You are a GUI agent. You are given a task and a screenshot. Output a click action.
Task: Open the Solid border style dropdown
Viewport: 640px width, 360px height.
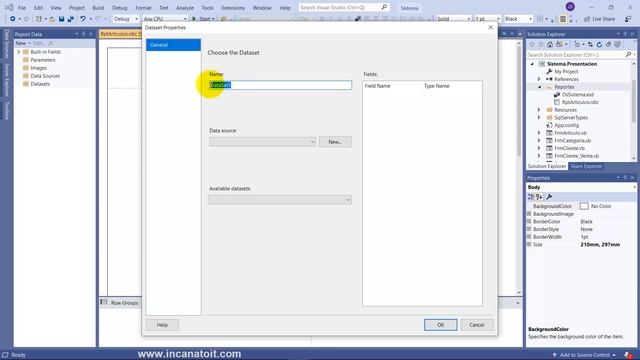click(x=469, y=19)
